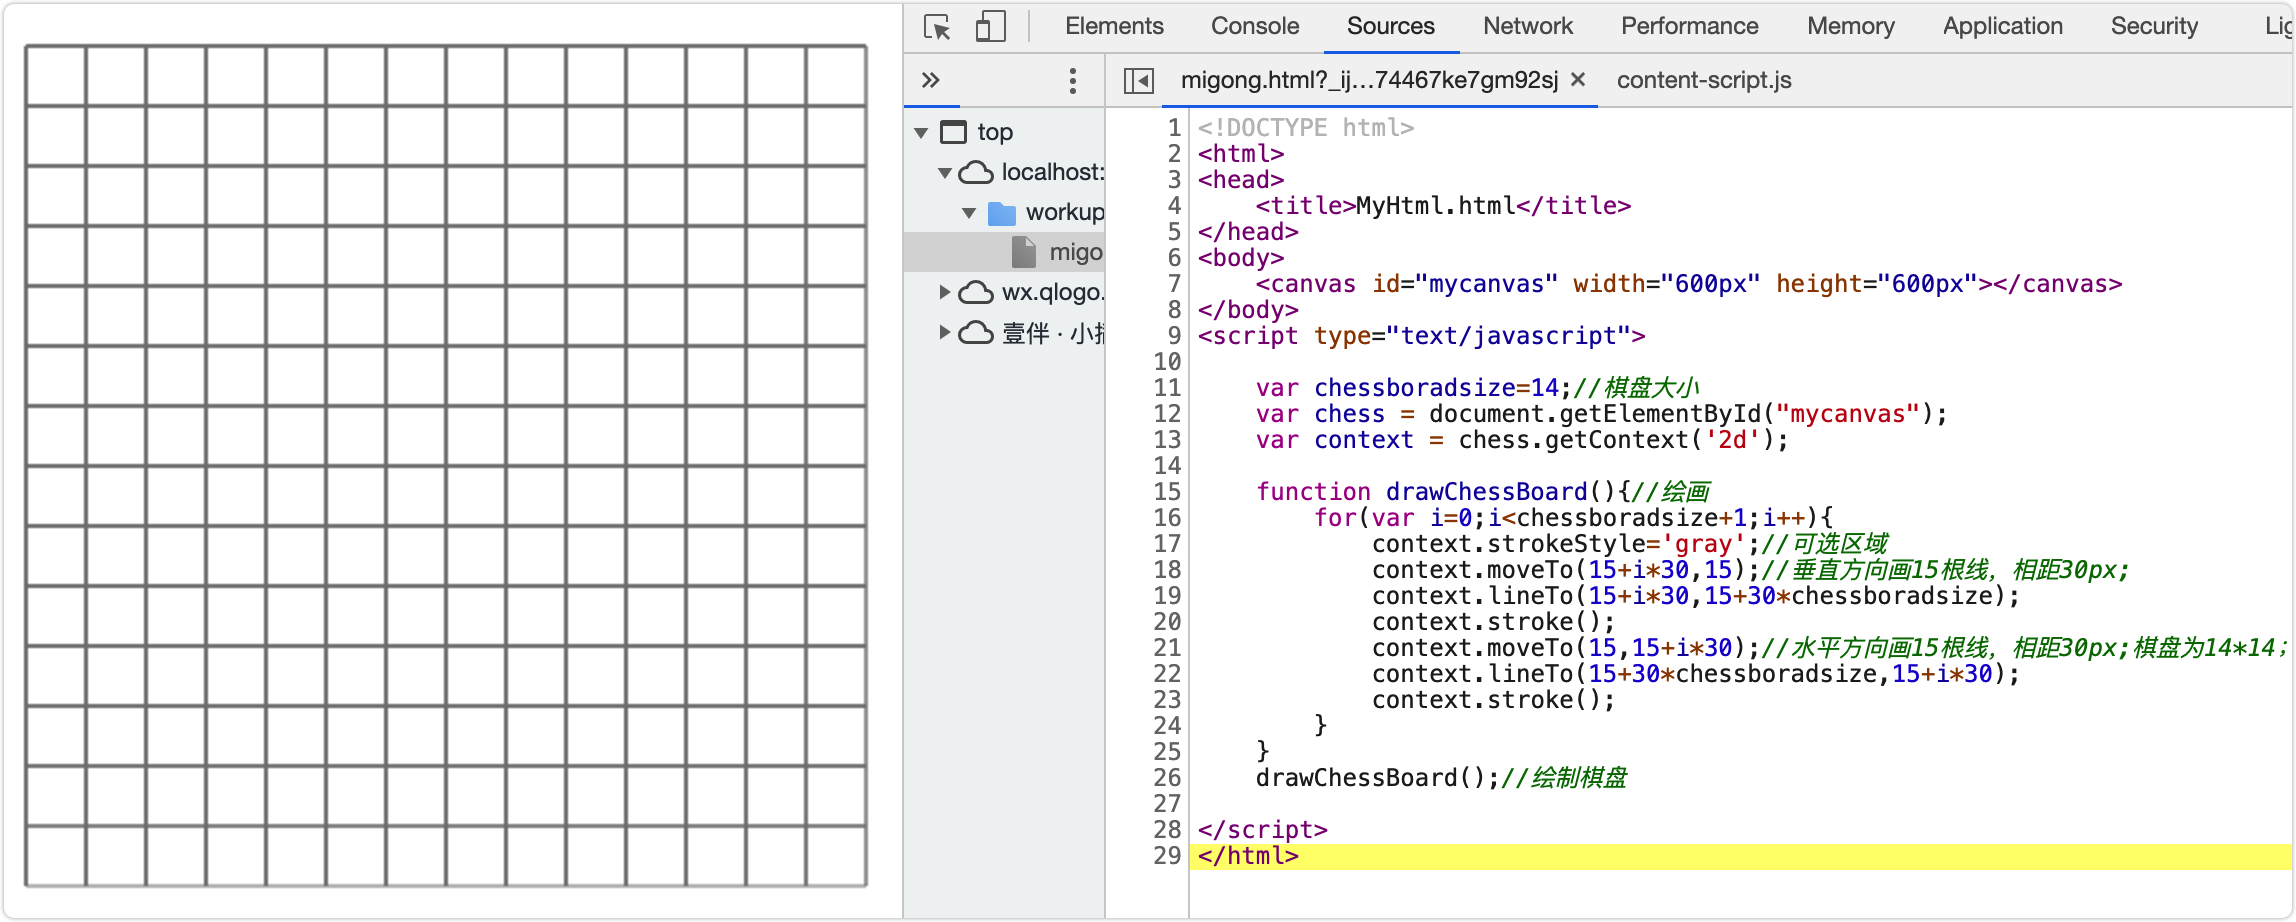Screen dimensions: 2296x922
Task: Hide the navigator sidebar panel
Action: click(1139, 81)
